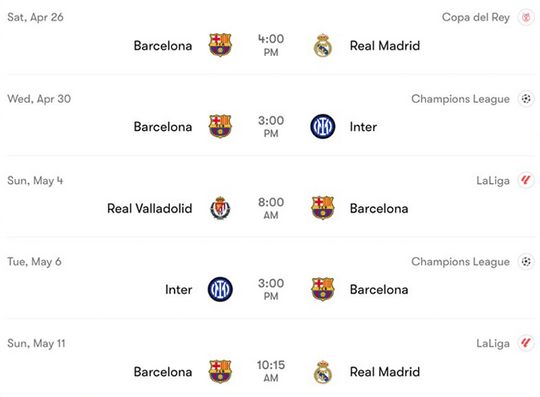Open Inter team name in Apr 30 fixture

(x=363, y=127)
